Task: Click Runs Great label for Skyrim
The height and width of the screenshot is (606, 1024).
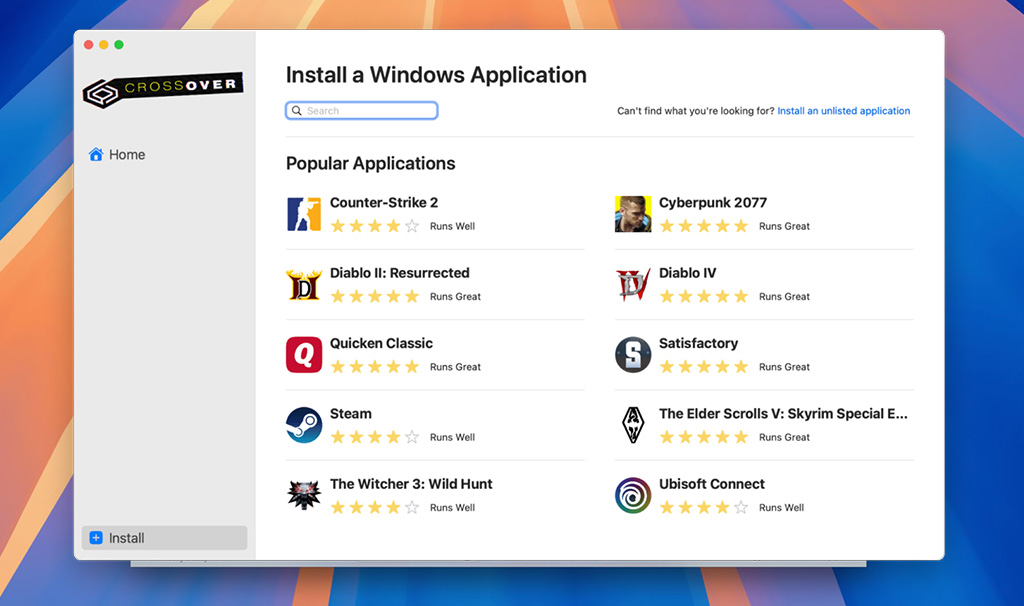Action: [784, 438]
